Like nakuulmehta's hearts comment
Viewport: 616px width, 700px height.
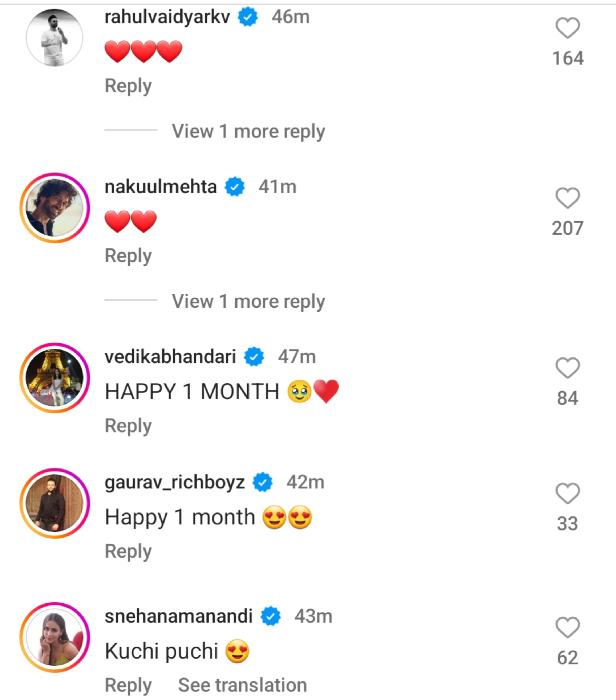click(567, 198)
